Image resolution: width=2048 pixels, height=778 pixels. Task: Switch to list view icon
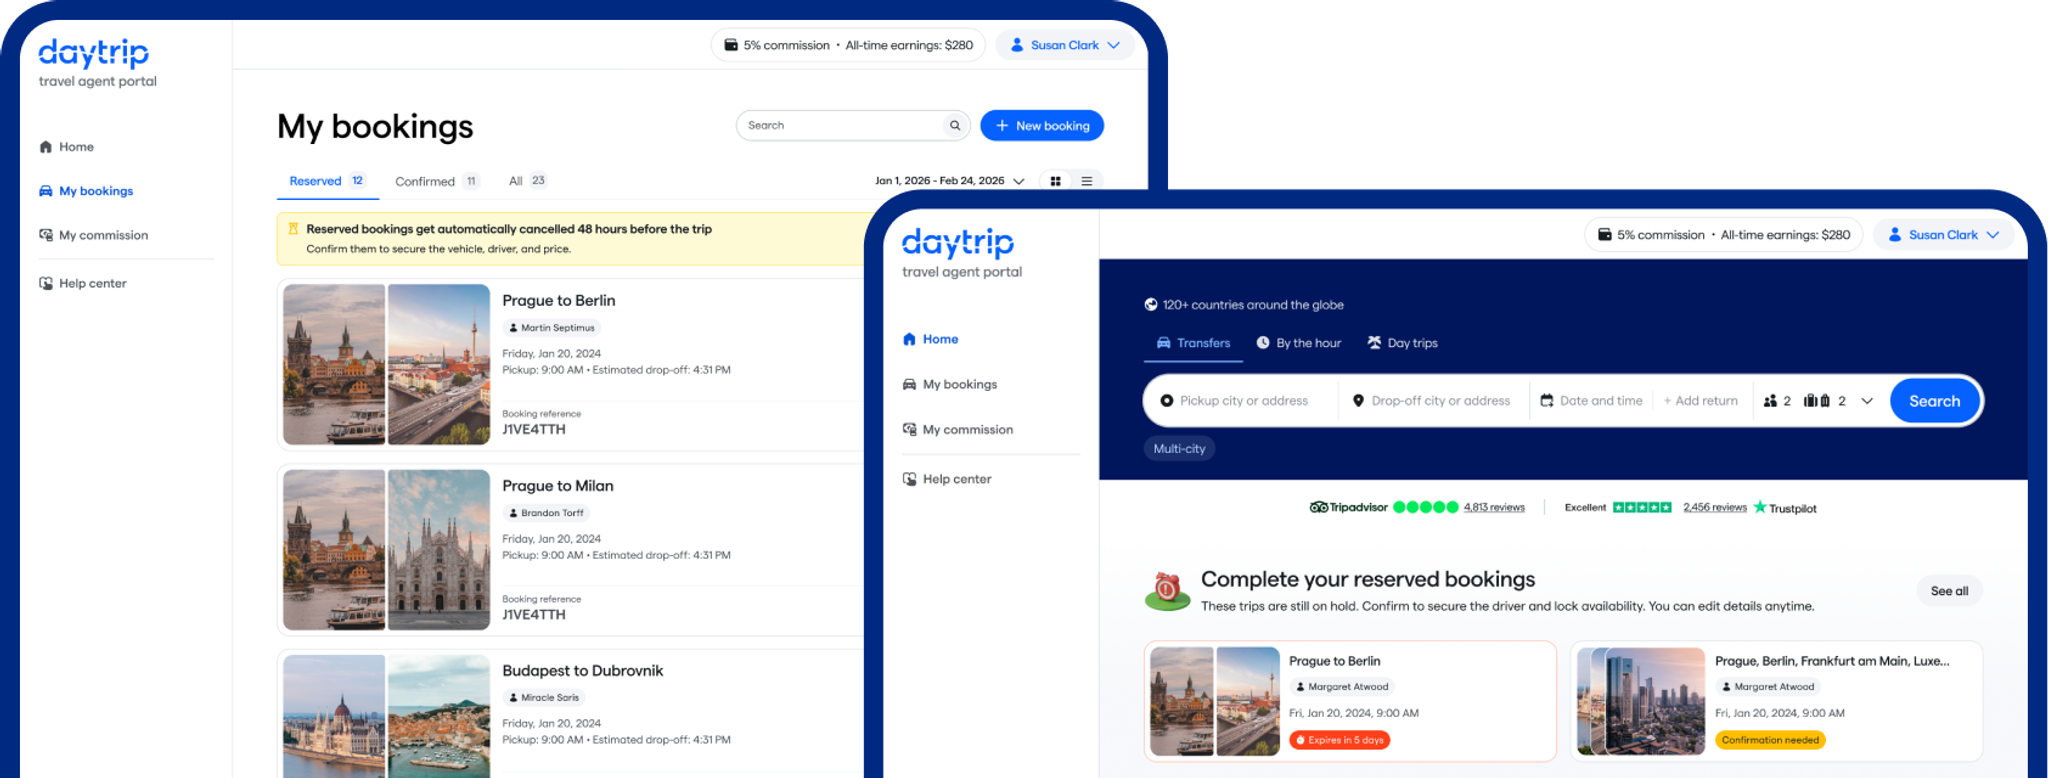pyautogui.click(x=1087, y=181)
